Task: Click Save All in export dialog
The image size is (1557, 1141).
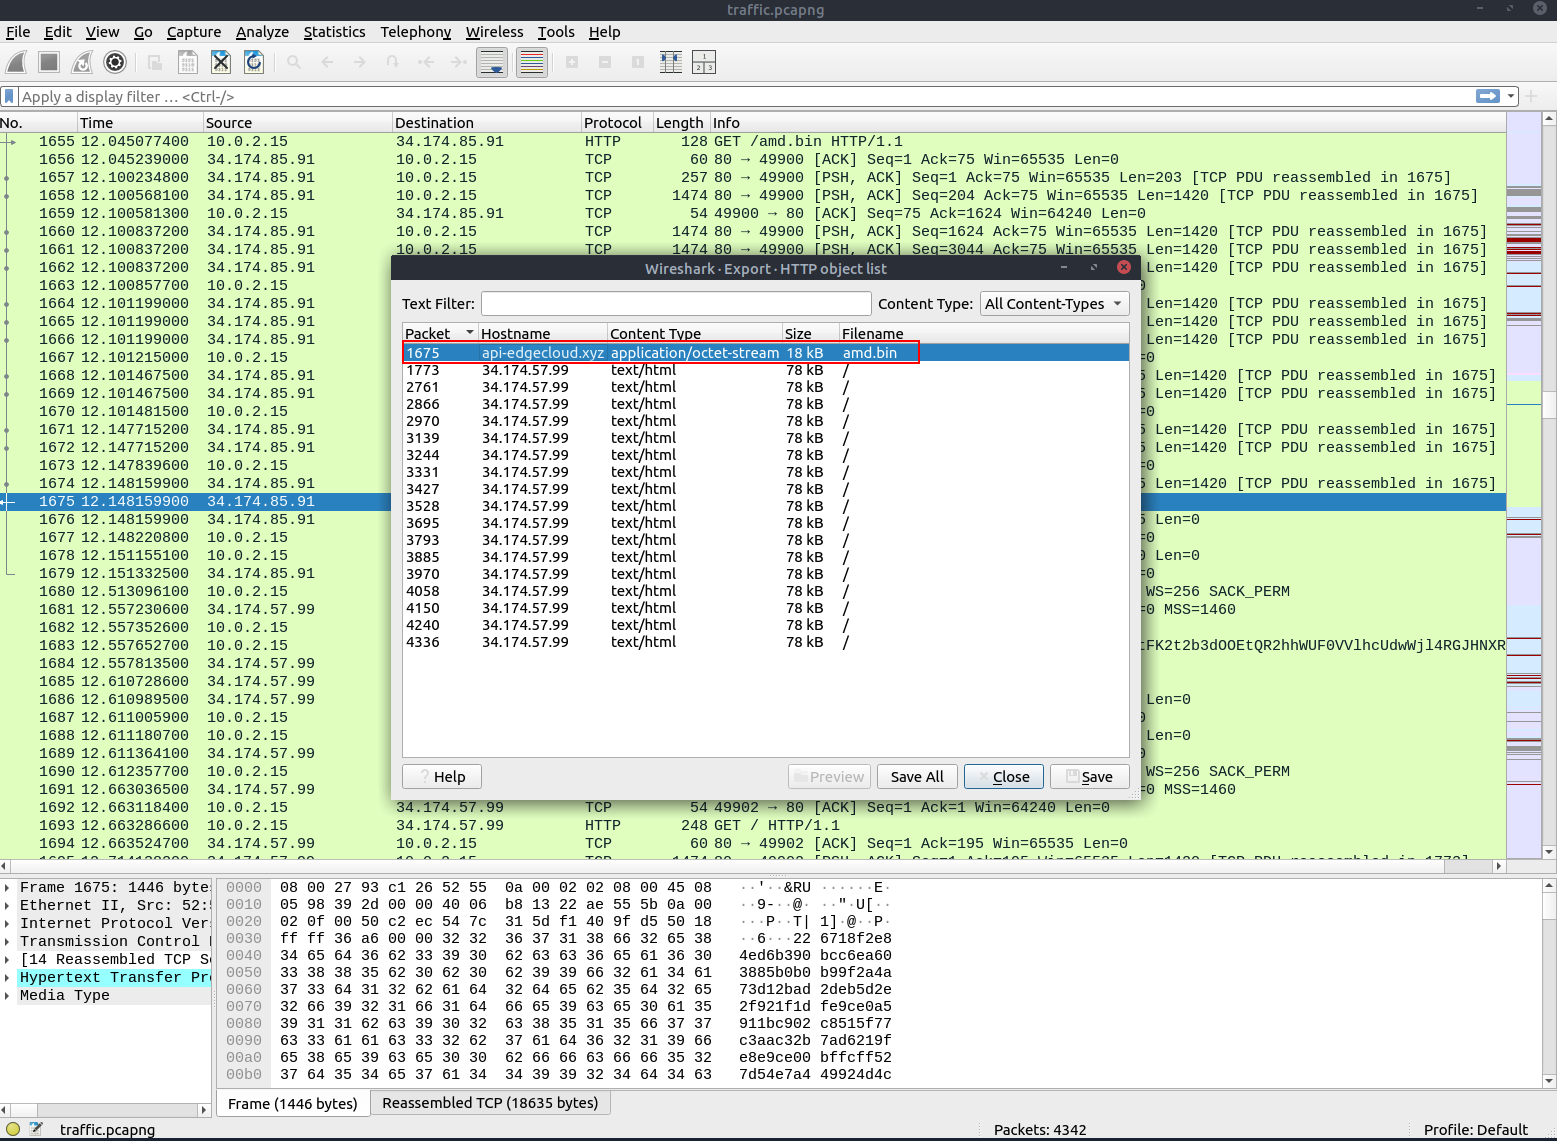Action: (917, 777)
